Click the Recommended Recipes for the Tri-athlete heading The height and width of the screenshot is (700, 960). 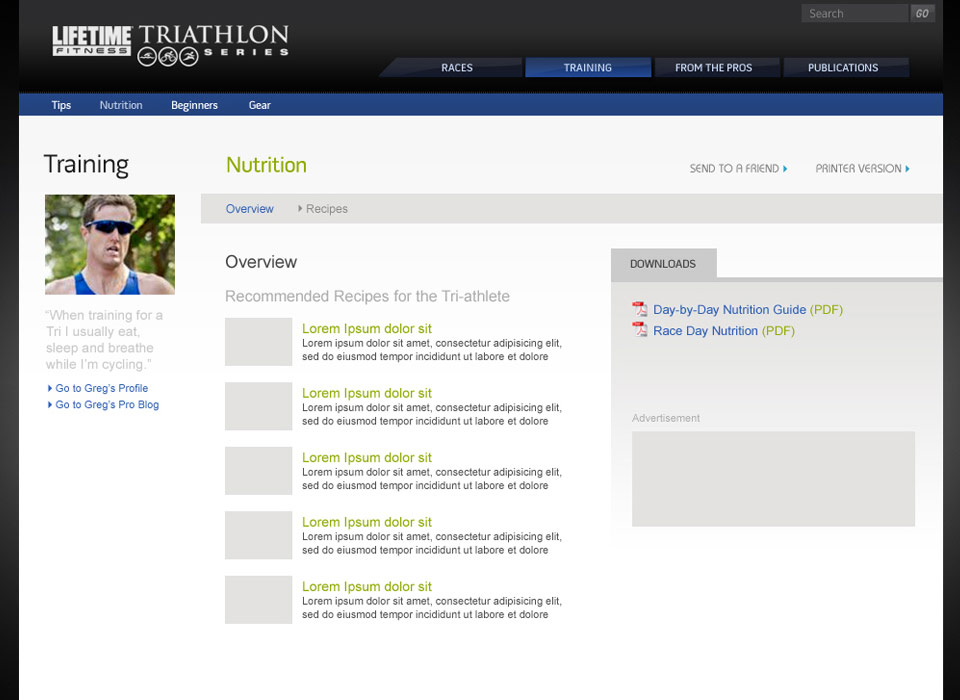click(x=367, y=296)
